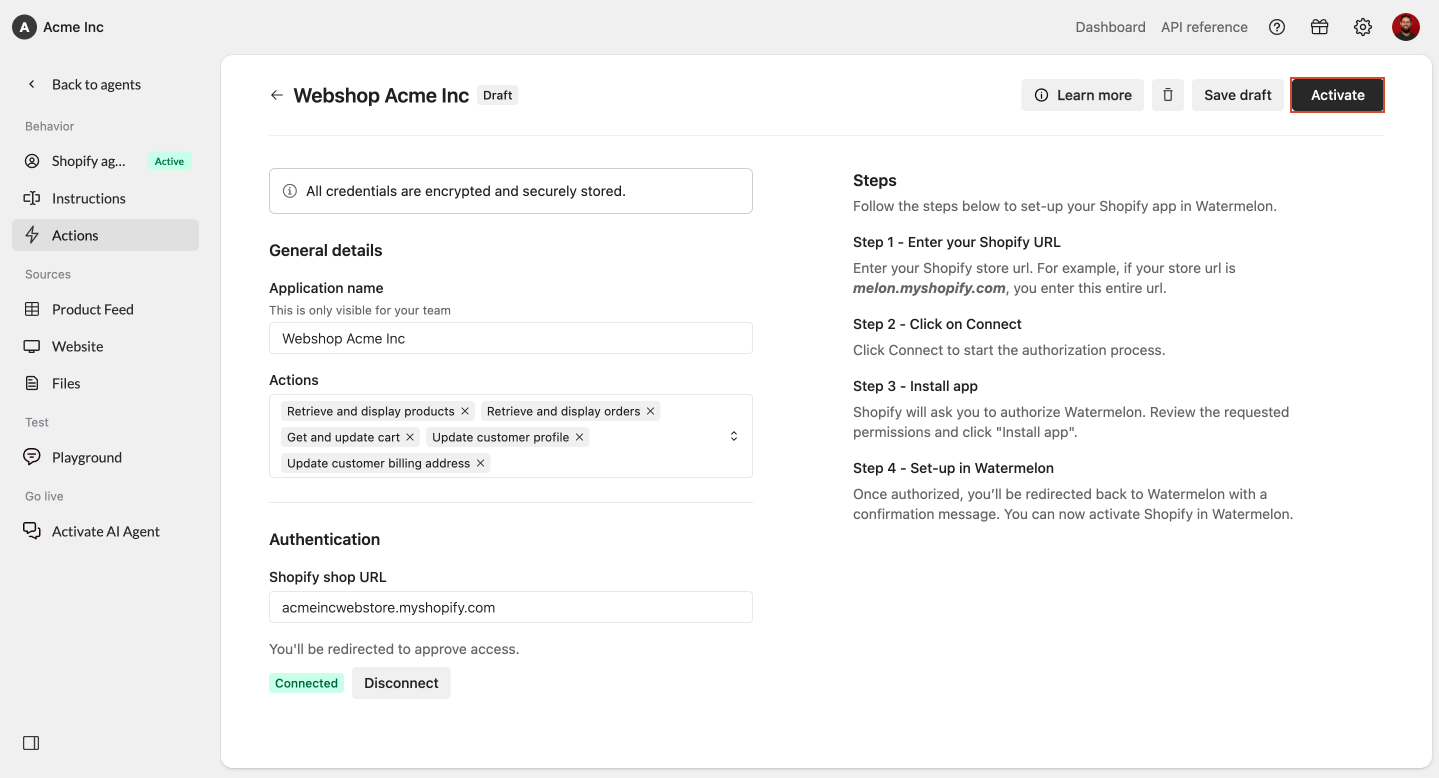This screenshot has width=1439, height=778.
Task: Click the Retrieve and display products label
Action: (x=371, y=411)
